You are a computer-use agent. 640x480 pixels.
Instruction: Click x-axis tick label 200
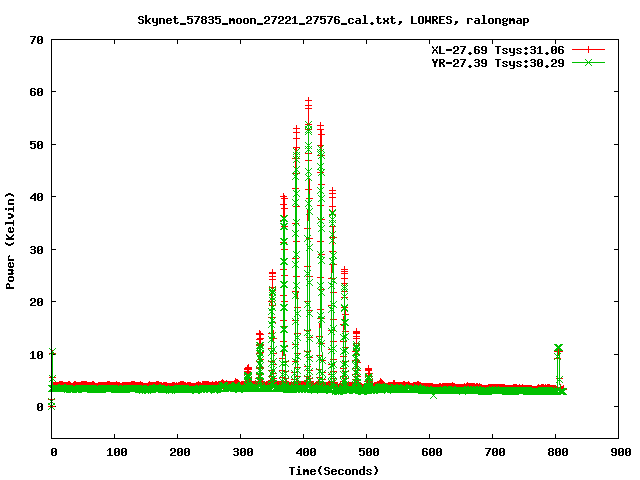click(x=180, y=452)
